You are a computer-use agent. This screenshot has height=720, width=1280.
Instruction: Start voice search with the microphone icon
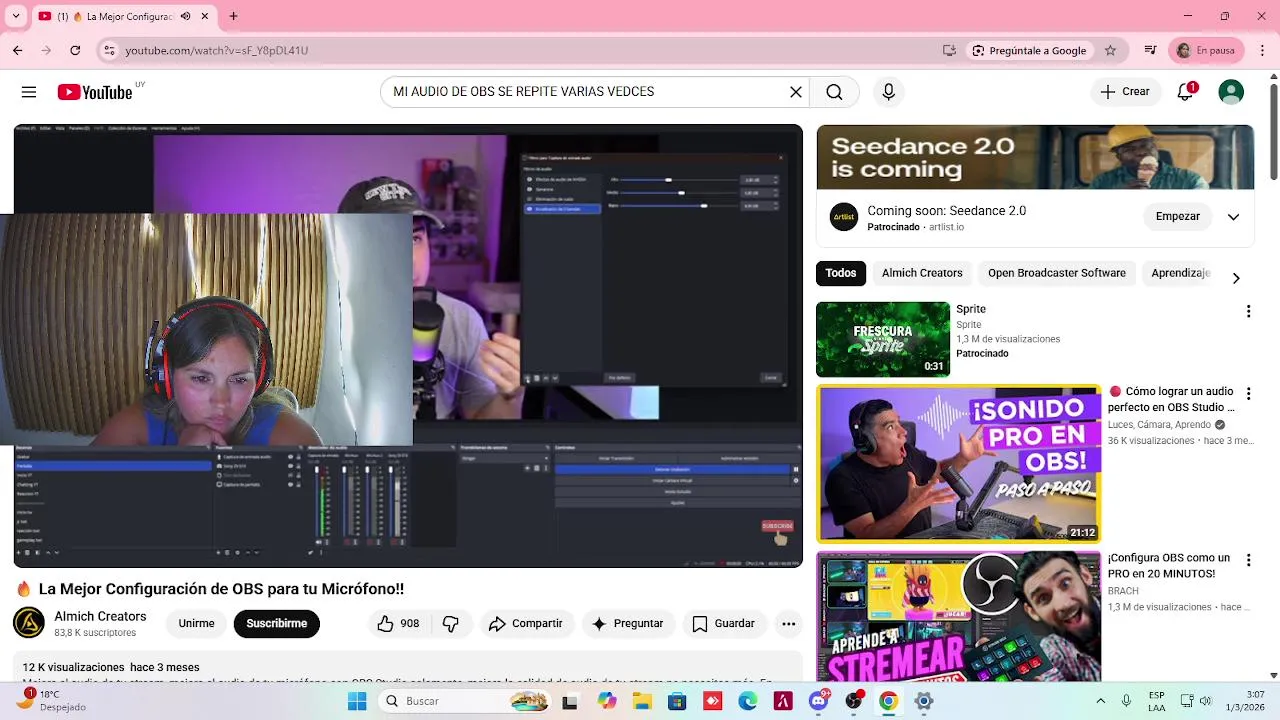pyautogui.click(x=889, y=92)
